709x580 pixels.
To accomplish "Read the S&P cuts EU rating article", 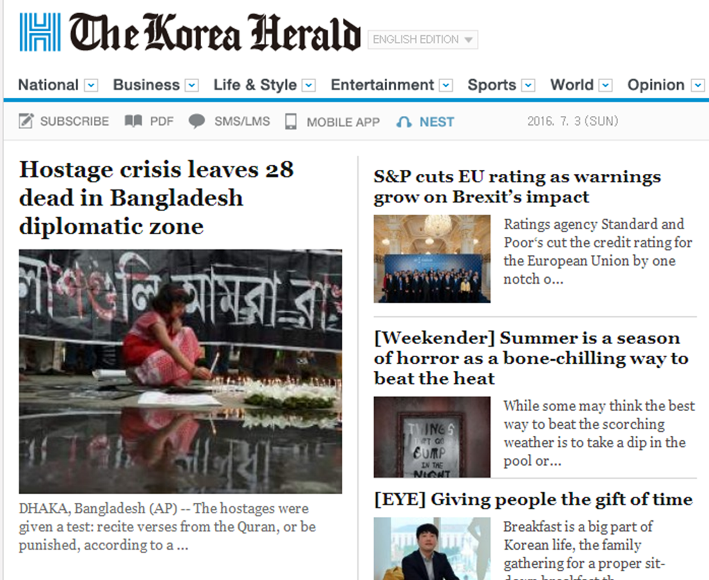I will pyautogui.click(x=517, y=186).
